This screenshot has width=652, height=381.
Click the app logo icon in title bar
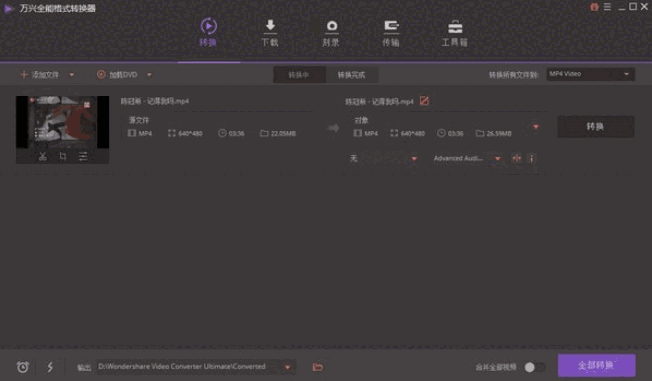[8, 8]
